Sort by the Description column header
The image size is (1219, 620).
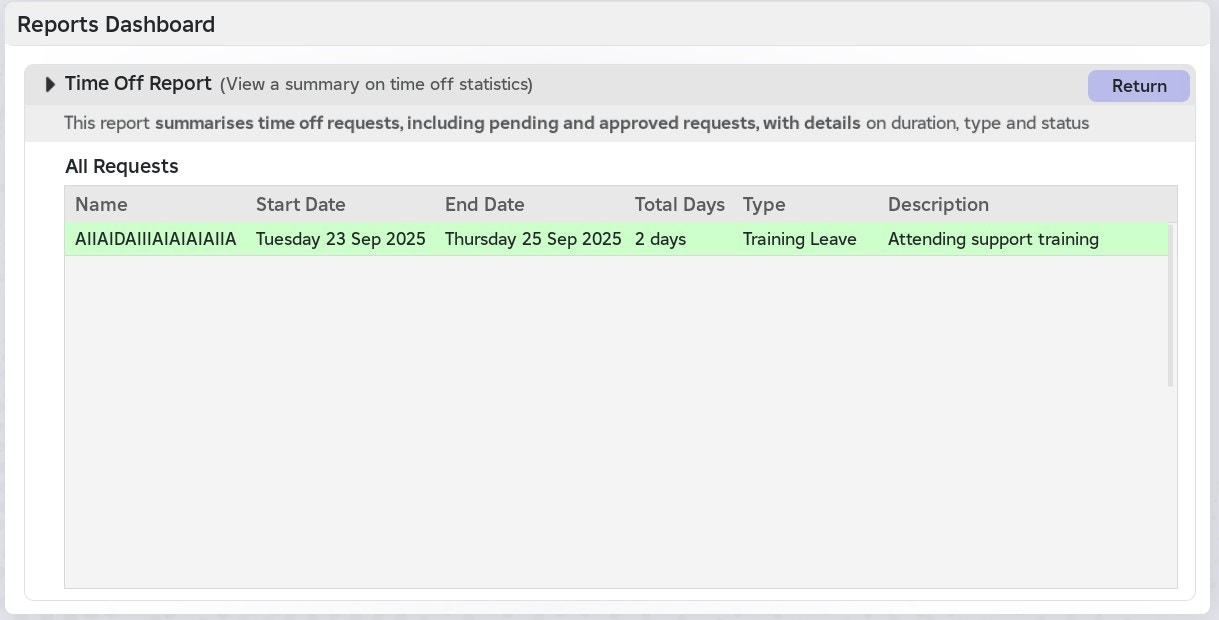point(938,205)
